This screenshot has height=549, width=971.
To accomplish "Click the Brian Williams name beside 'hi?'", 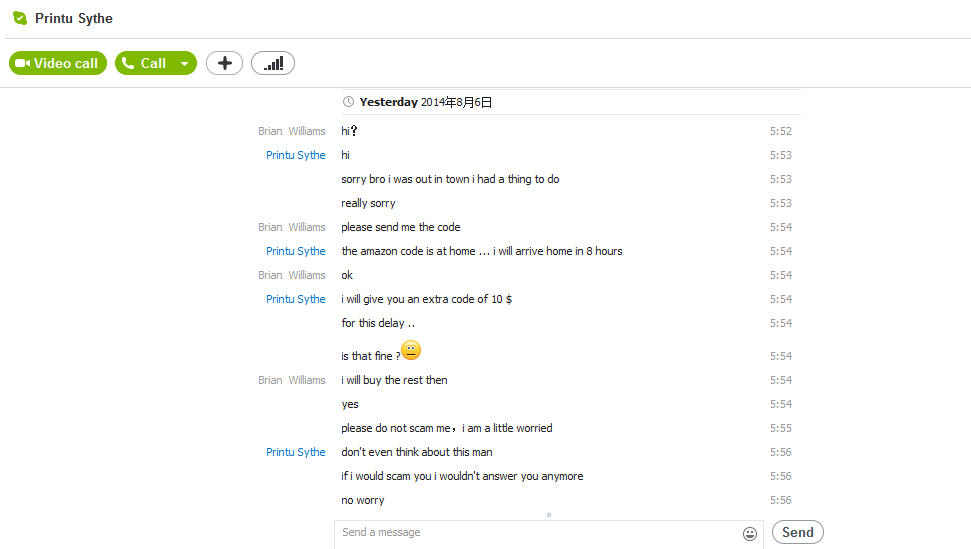I will 292,131.
